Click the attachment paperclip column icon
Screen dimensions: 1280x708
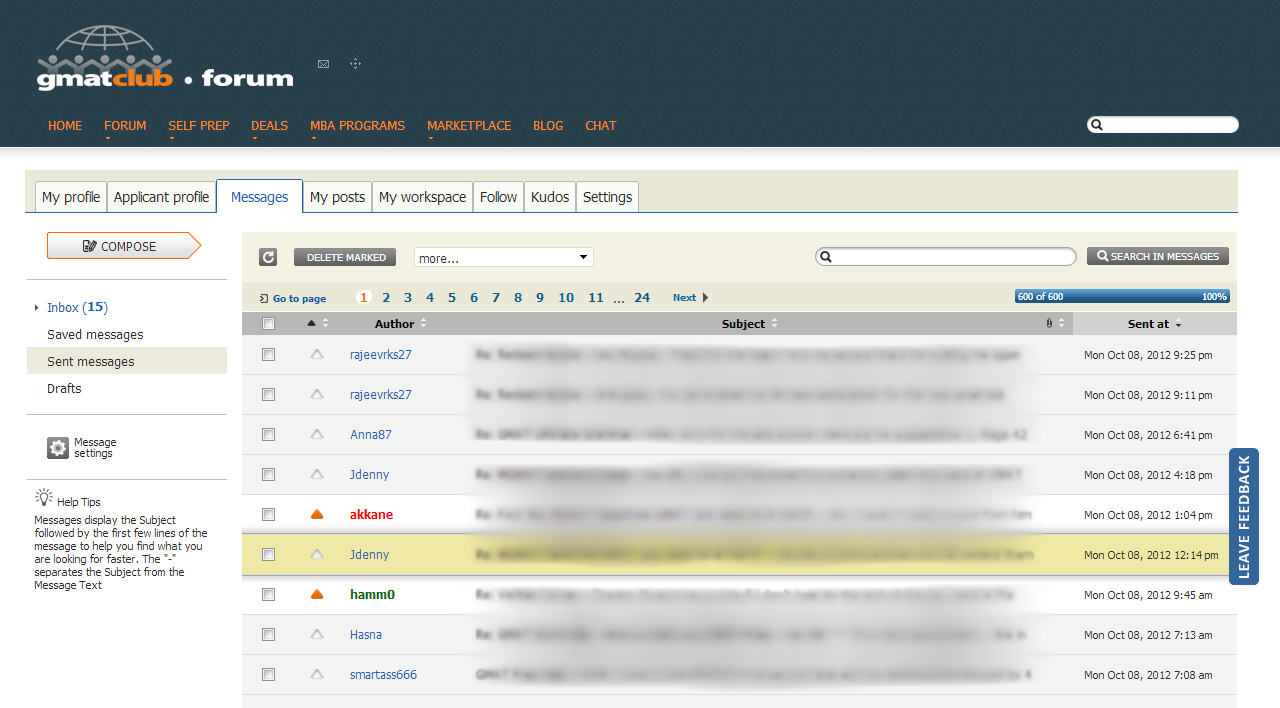tap(1049, 323)
